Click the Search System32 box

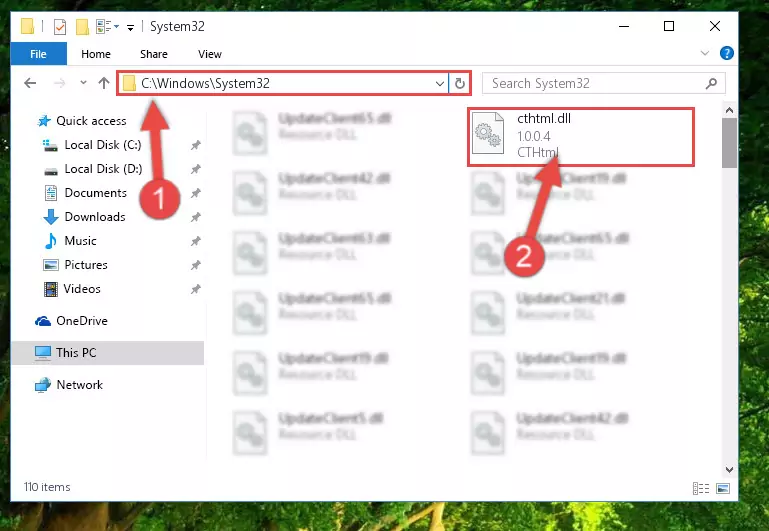coord(604,83)
